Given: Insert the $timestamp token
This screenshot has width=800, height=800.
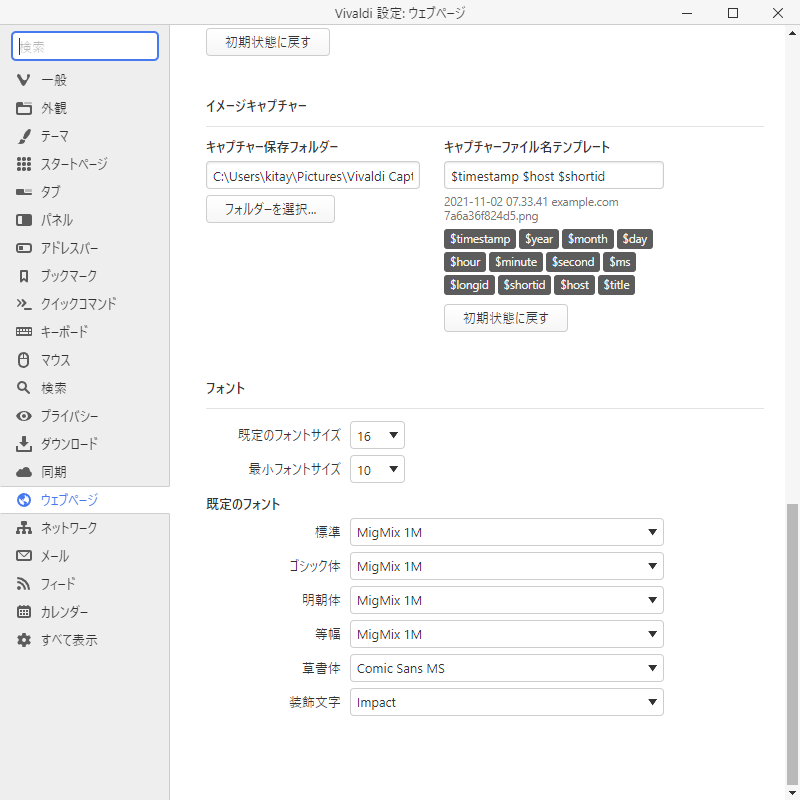Looking at the screenshot, I should [480, 239].
